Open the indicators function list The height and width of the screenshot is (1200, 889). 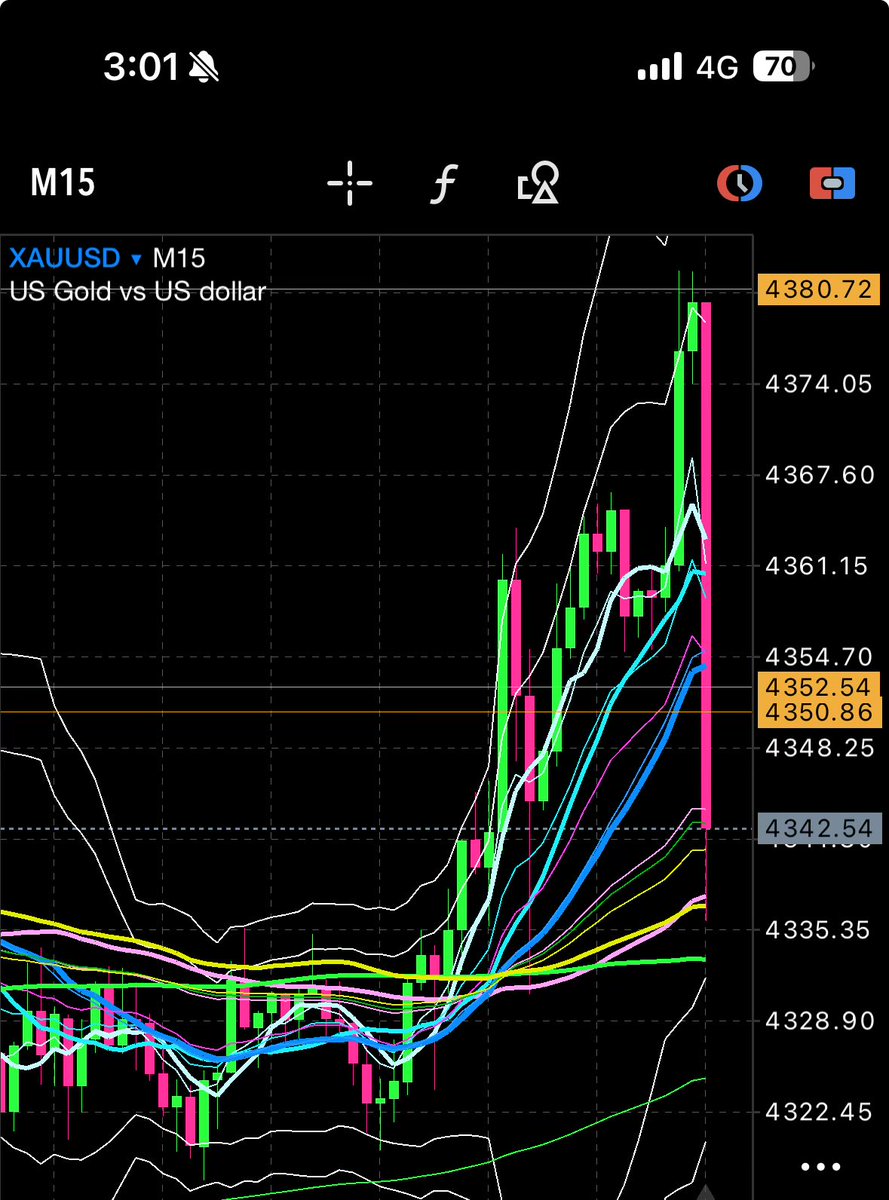(444, 184)
